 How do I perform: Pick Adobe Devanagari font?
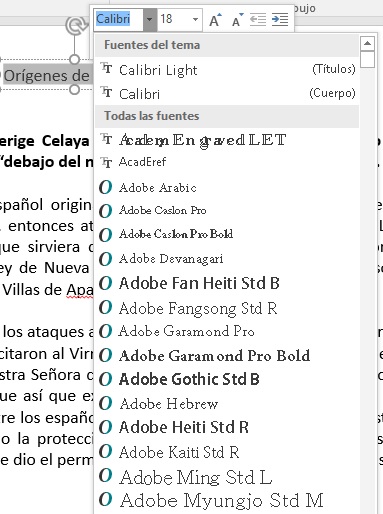click(227, 259)
